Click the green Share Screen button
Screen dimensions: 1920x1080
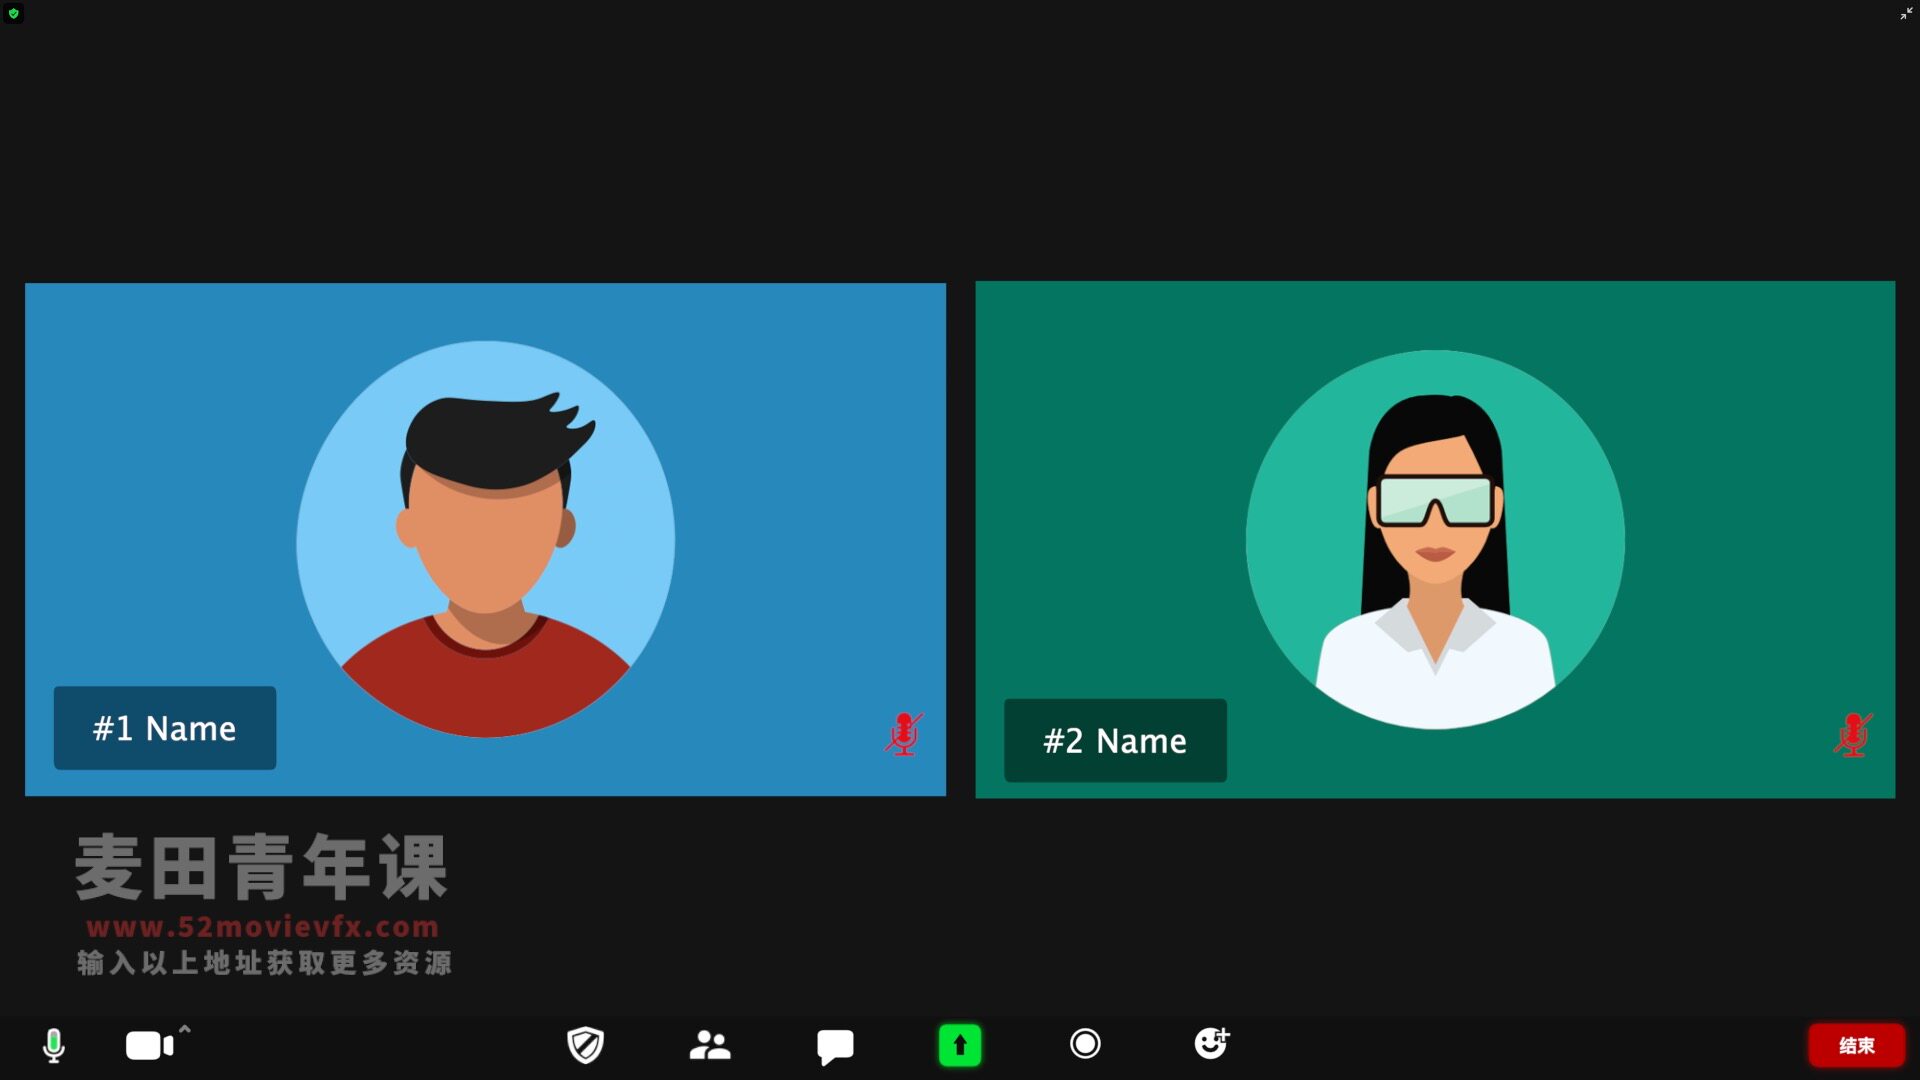pyautogui.click(x=960, y=1045)
